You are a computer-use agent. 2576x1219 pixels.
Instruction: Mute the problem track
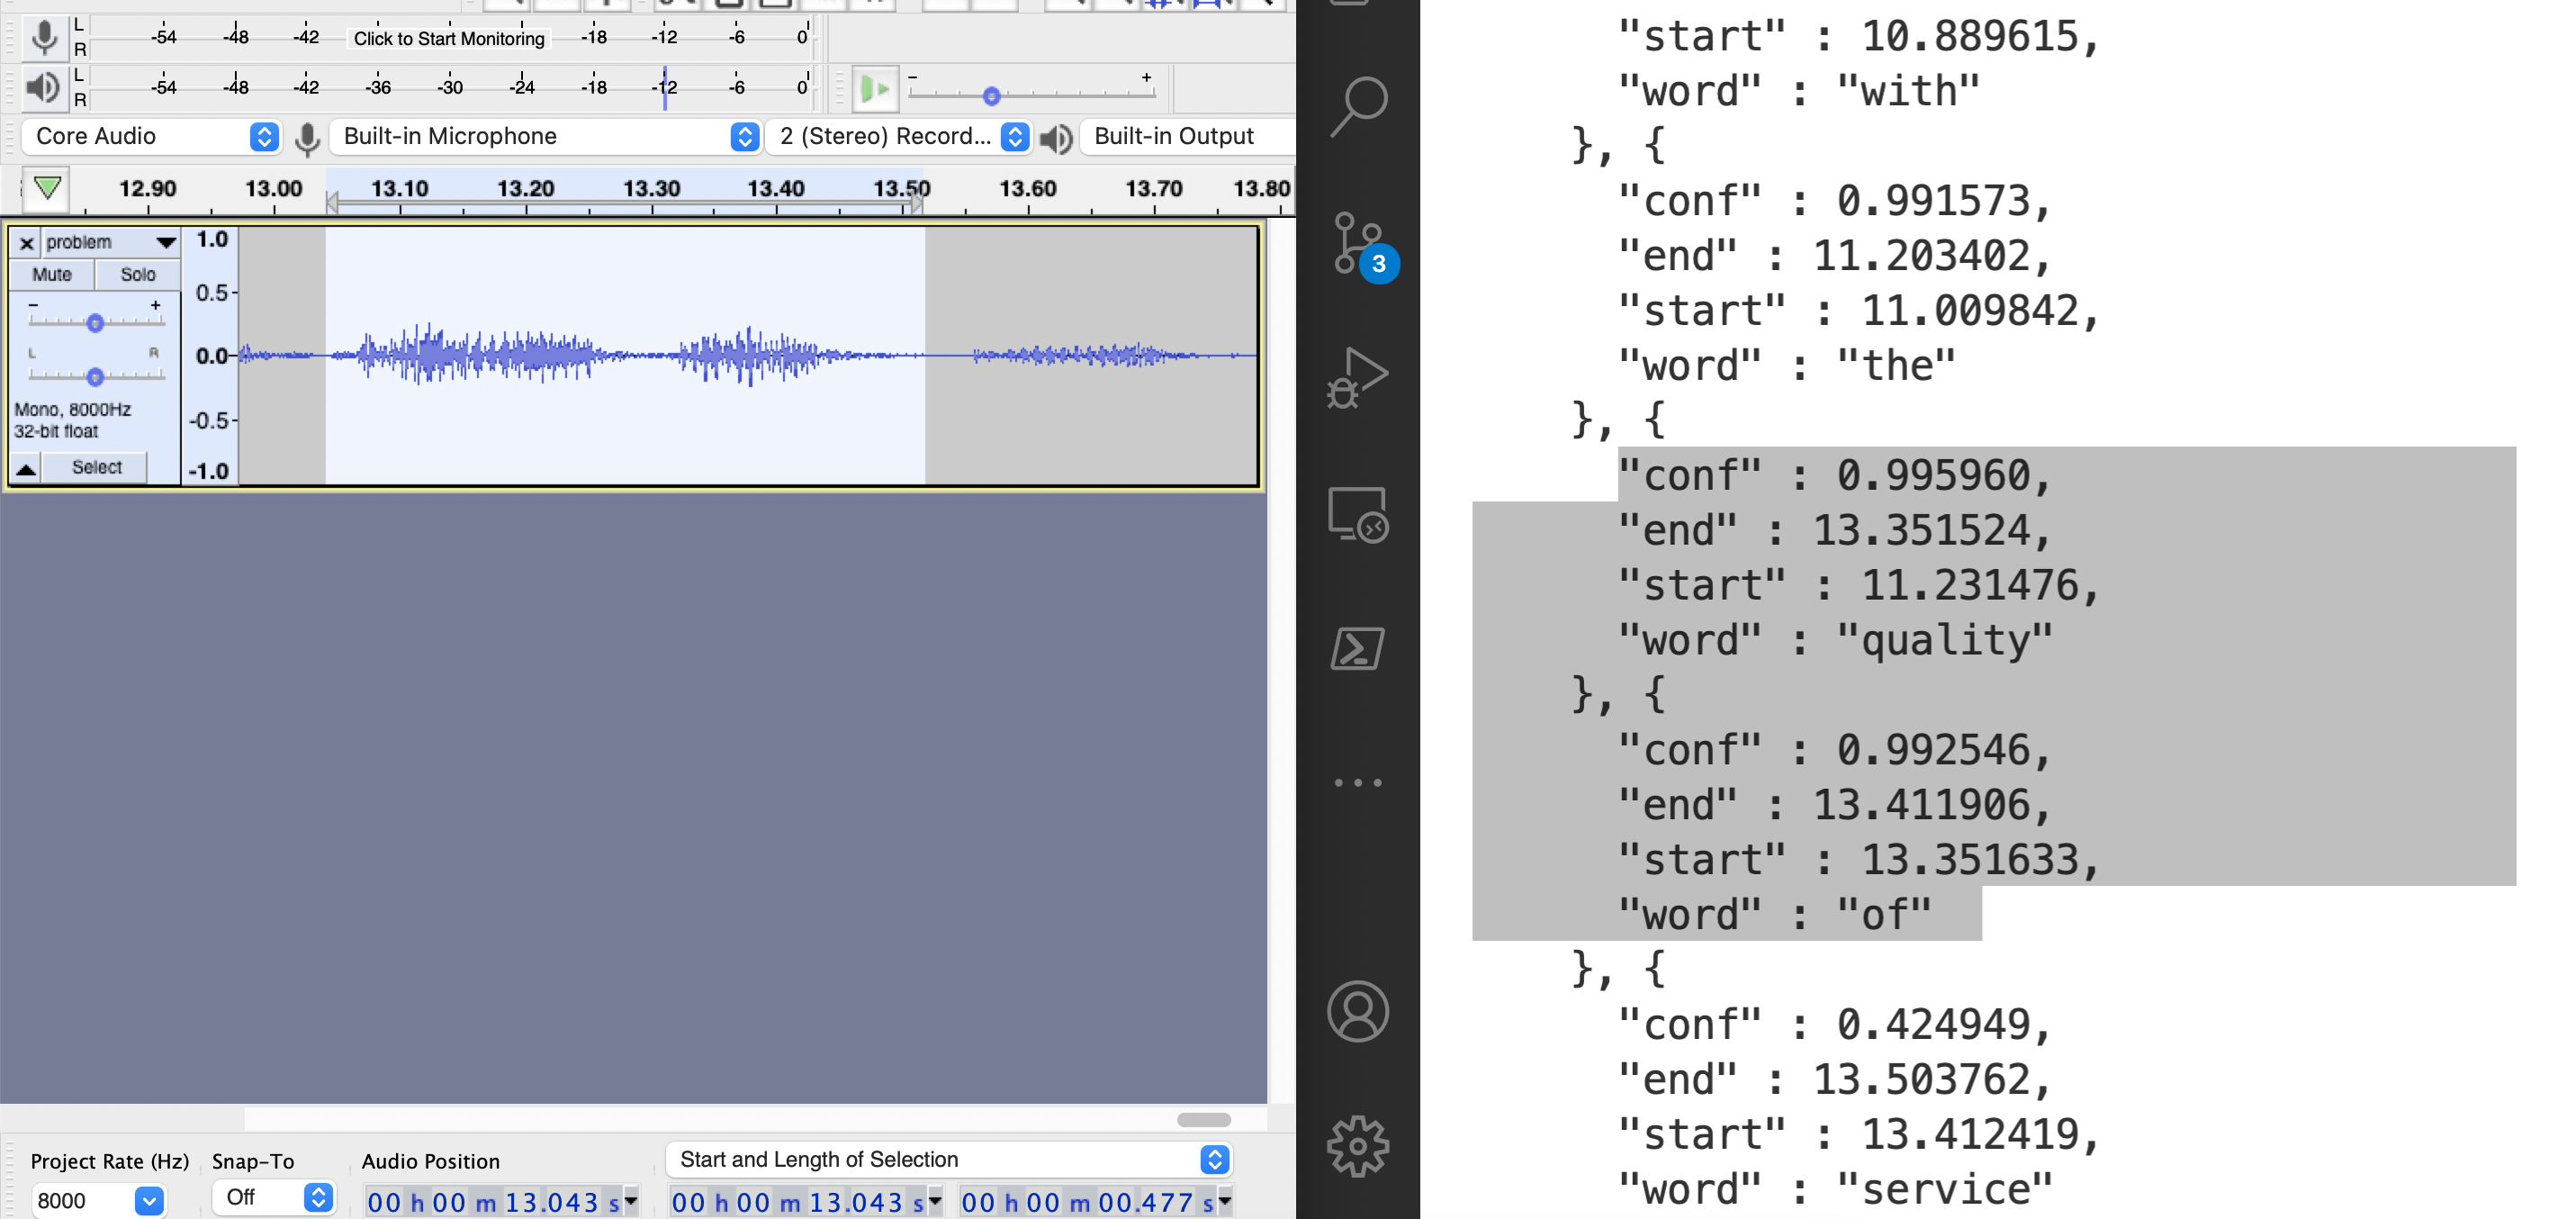[51, 274]
